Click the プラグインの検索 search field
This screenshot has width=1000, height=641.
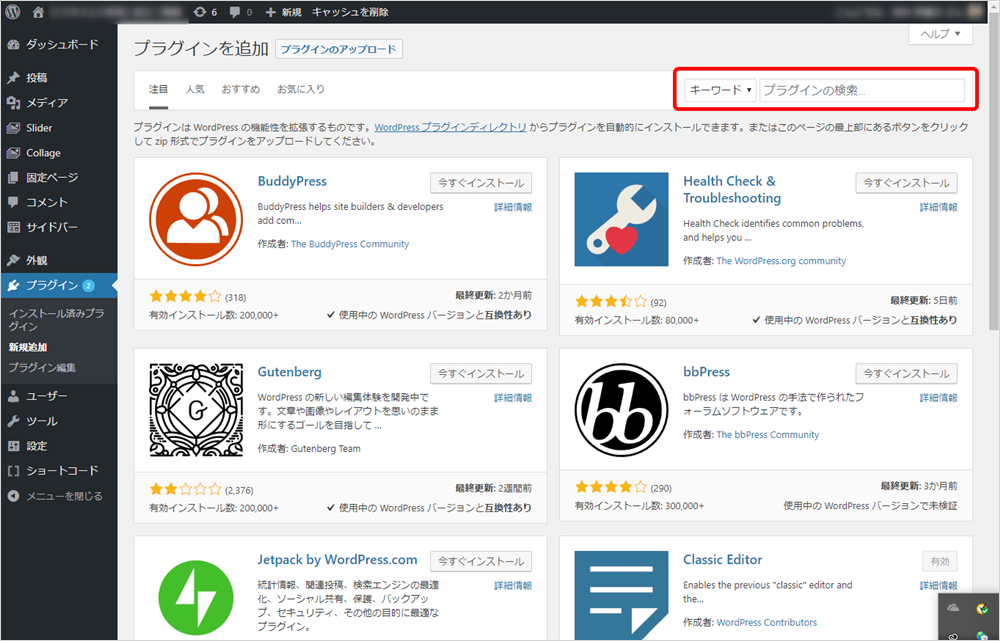(862, 91)
